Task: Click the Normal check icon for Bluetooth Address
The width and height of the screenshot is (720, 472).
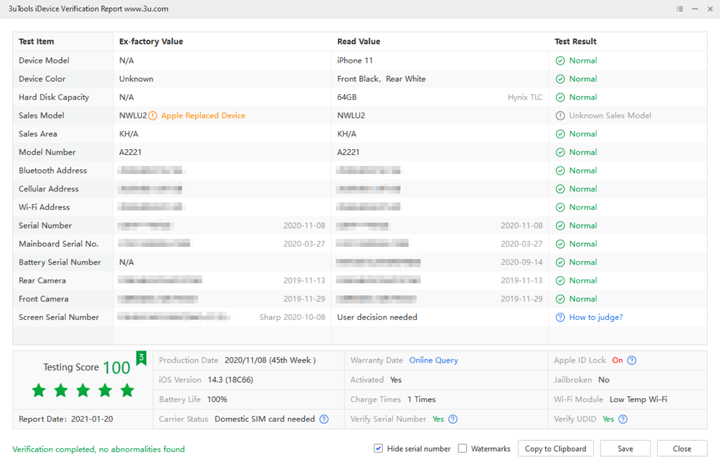Action: tap(560, 171)
